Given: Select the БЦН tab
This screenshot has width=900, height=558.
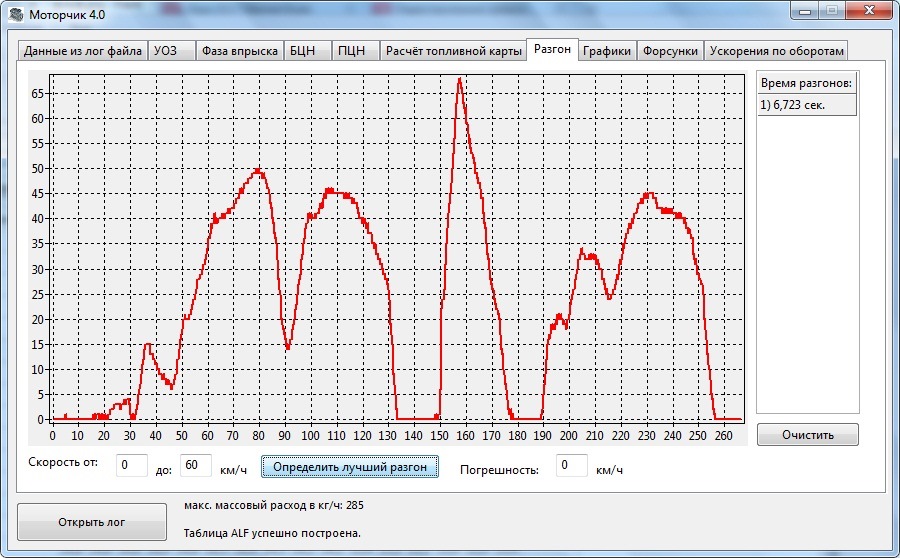Looking at the screenshot, I should tap(308, 51).
